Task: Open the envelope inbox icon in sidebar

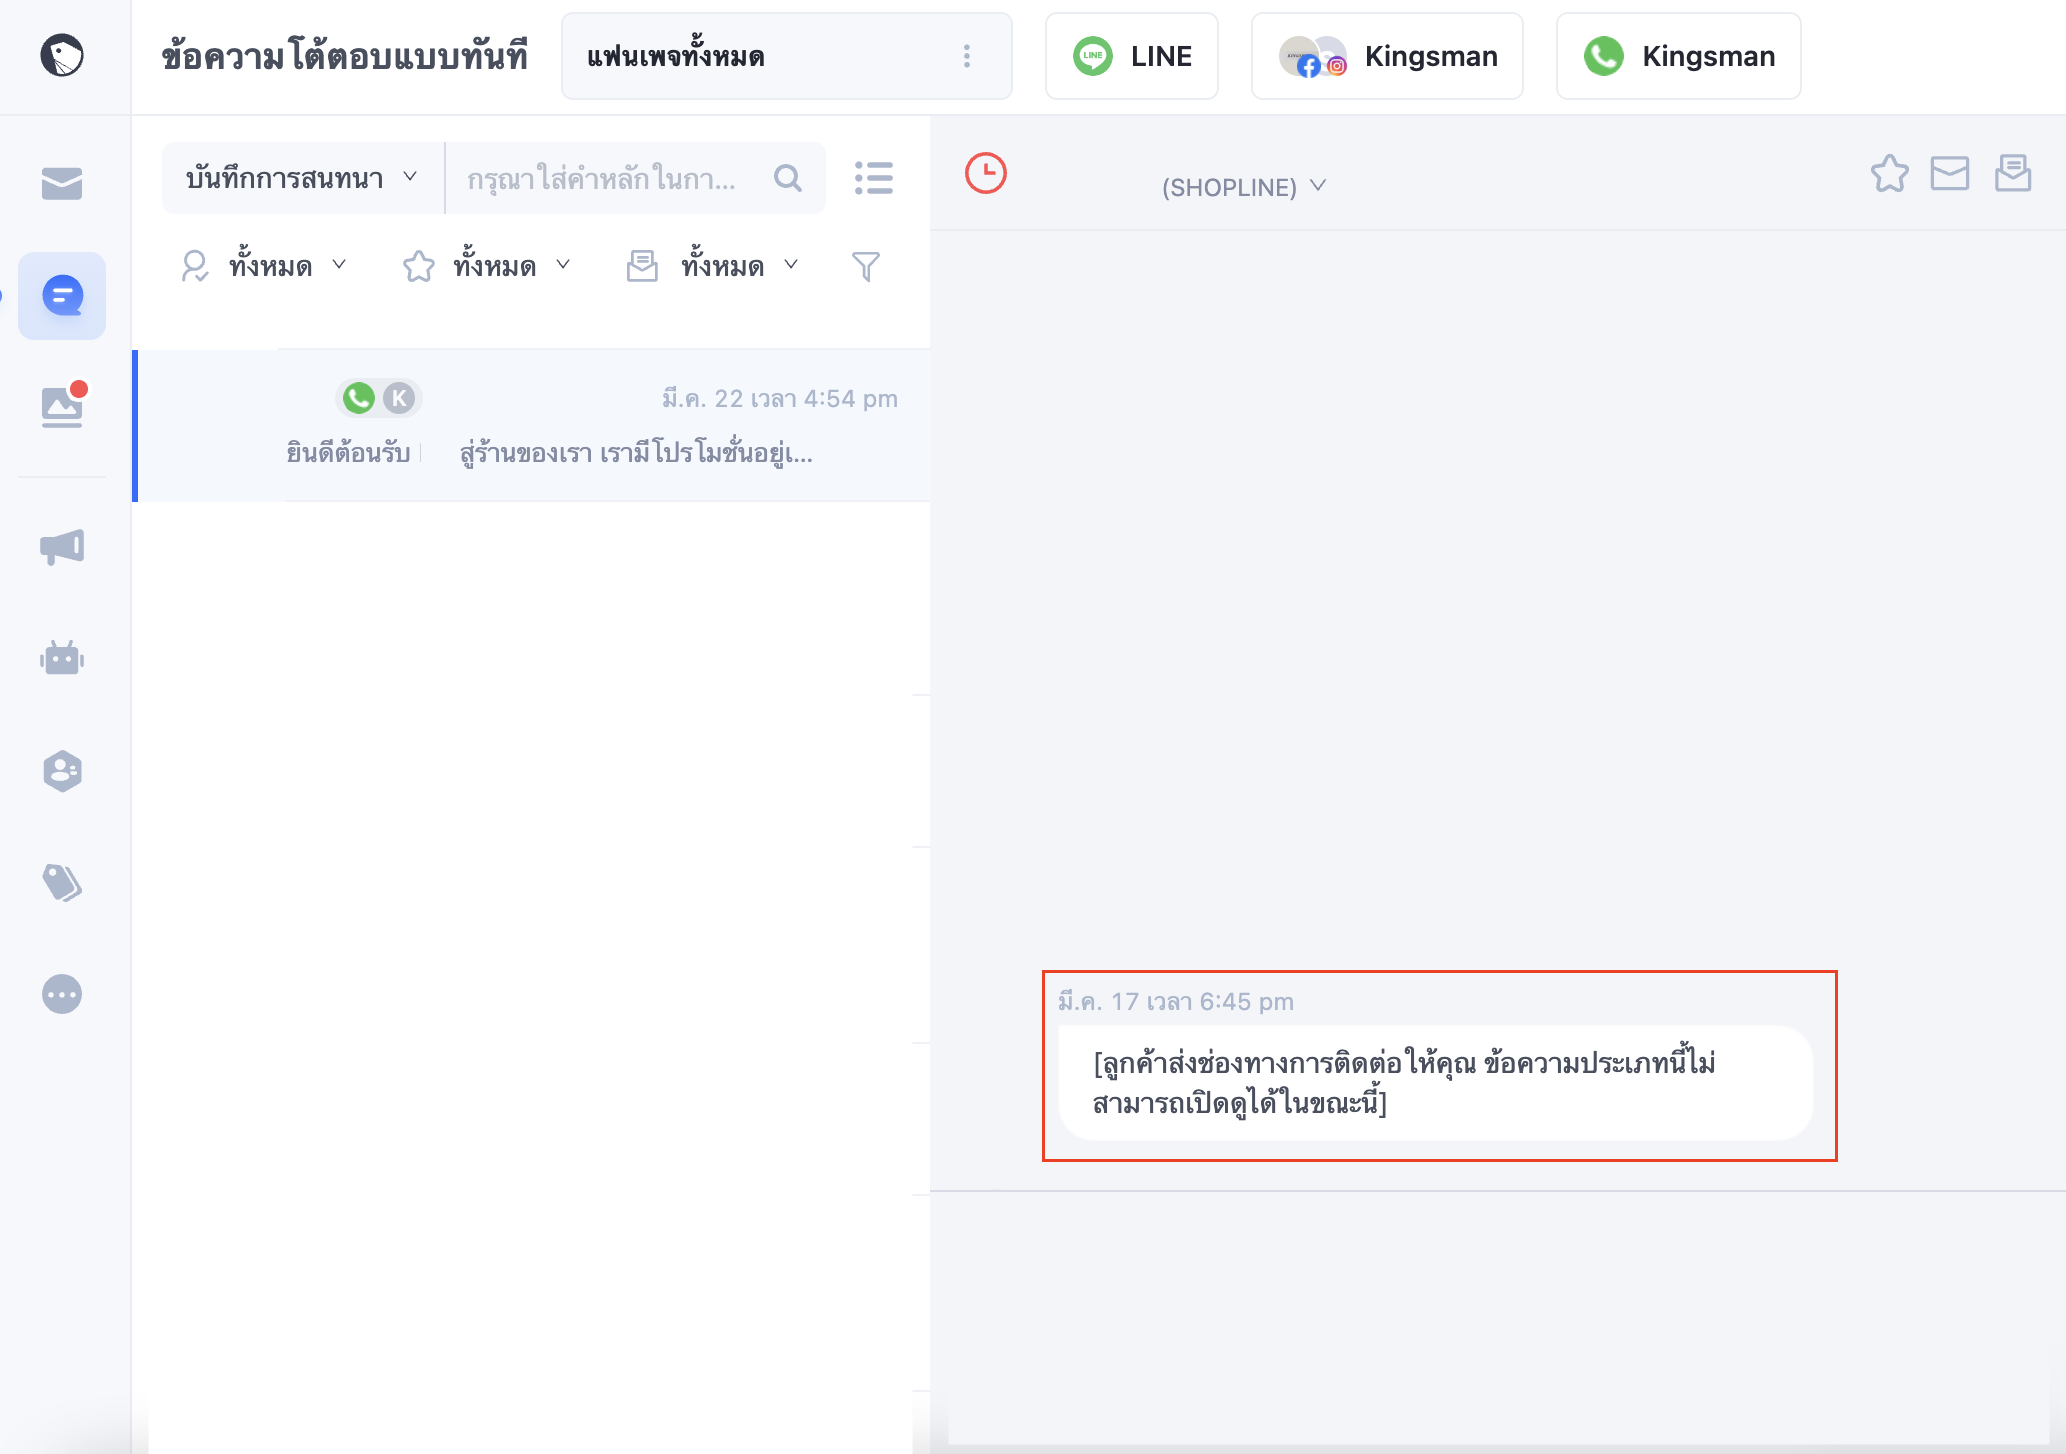Action: (x=62, y=183)
